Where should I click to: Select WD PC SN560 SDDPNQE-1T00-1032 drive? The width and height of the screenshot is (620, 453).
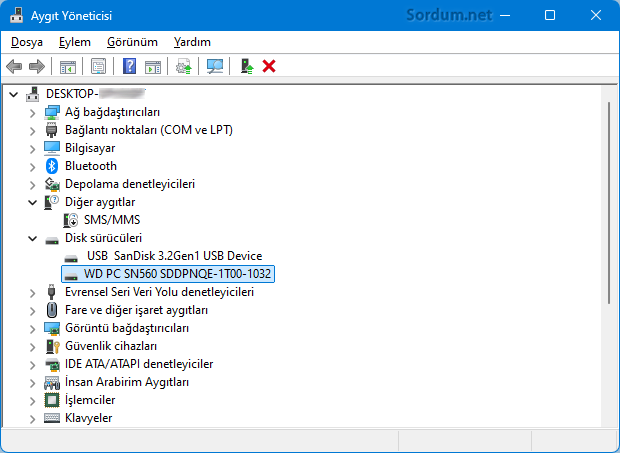pyautogui.click(x=168, y=274)
